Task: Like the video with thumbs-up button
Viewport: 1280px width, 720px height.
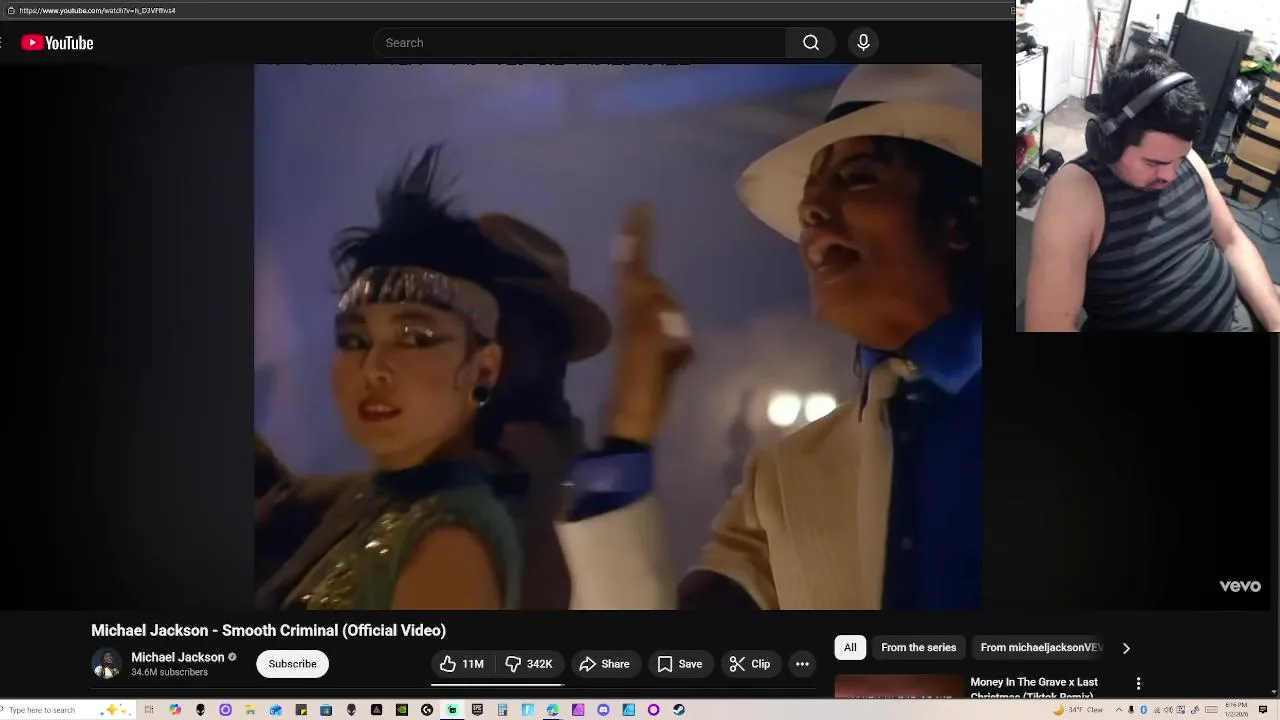Action: click(x=461, y=664)
